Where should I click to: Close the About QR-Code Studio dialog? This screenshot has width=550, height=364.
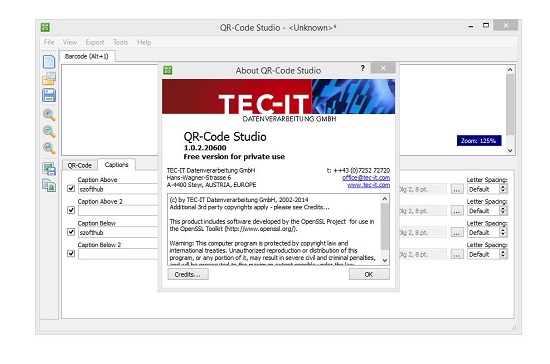click(383, 68)
